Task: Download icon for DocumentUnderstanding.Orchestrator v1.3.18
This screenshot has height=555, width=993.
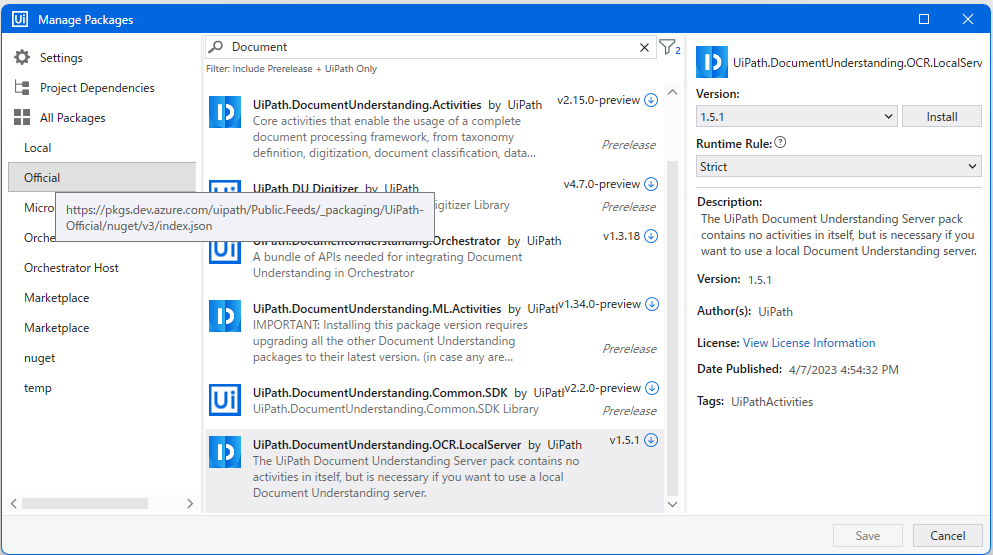Action: point(651,236)
